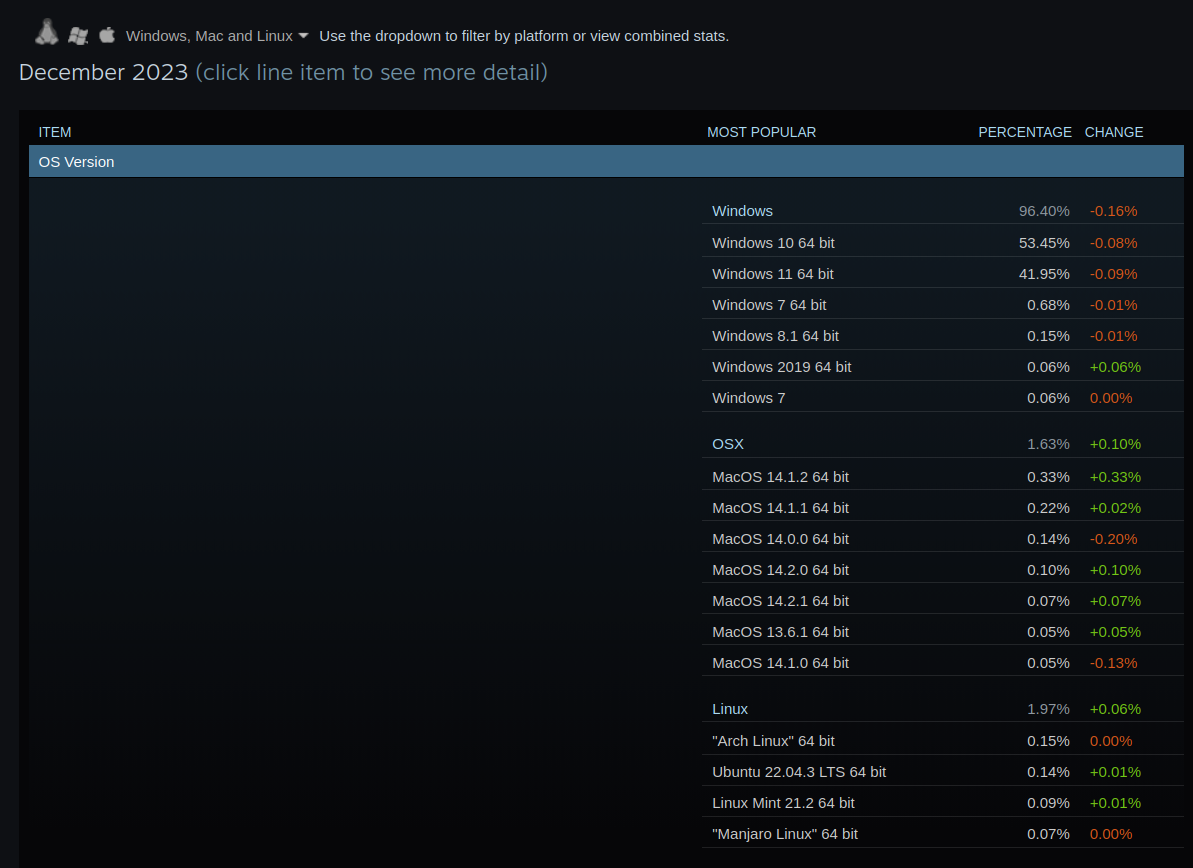Select the CHANGE column header
This screenshot has width=1193, height=868.
[x=1114, y=132]
